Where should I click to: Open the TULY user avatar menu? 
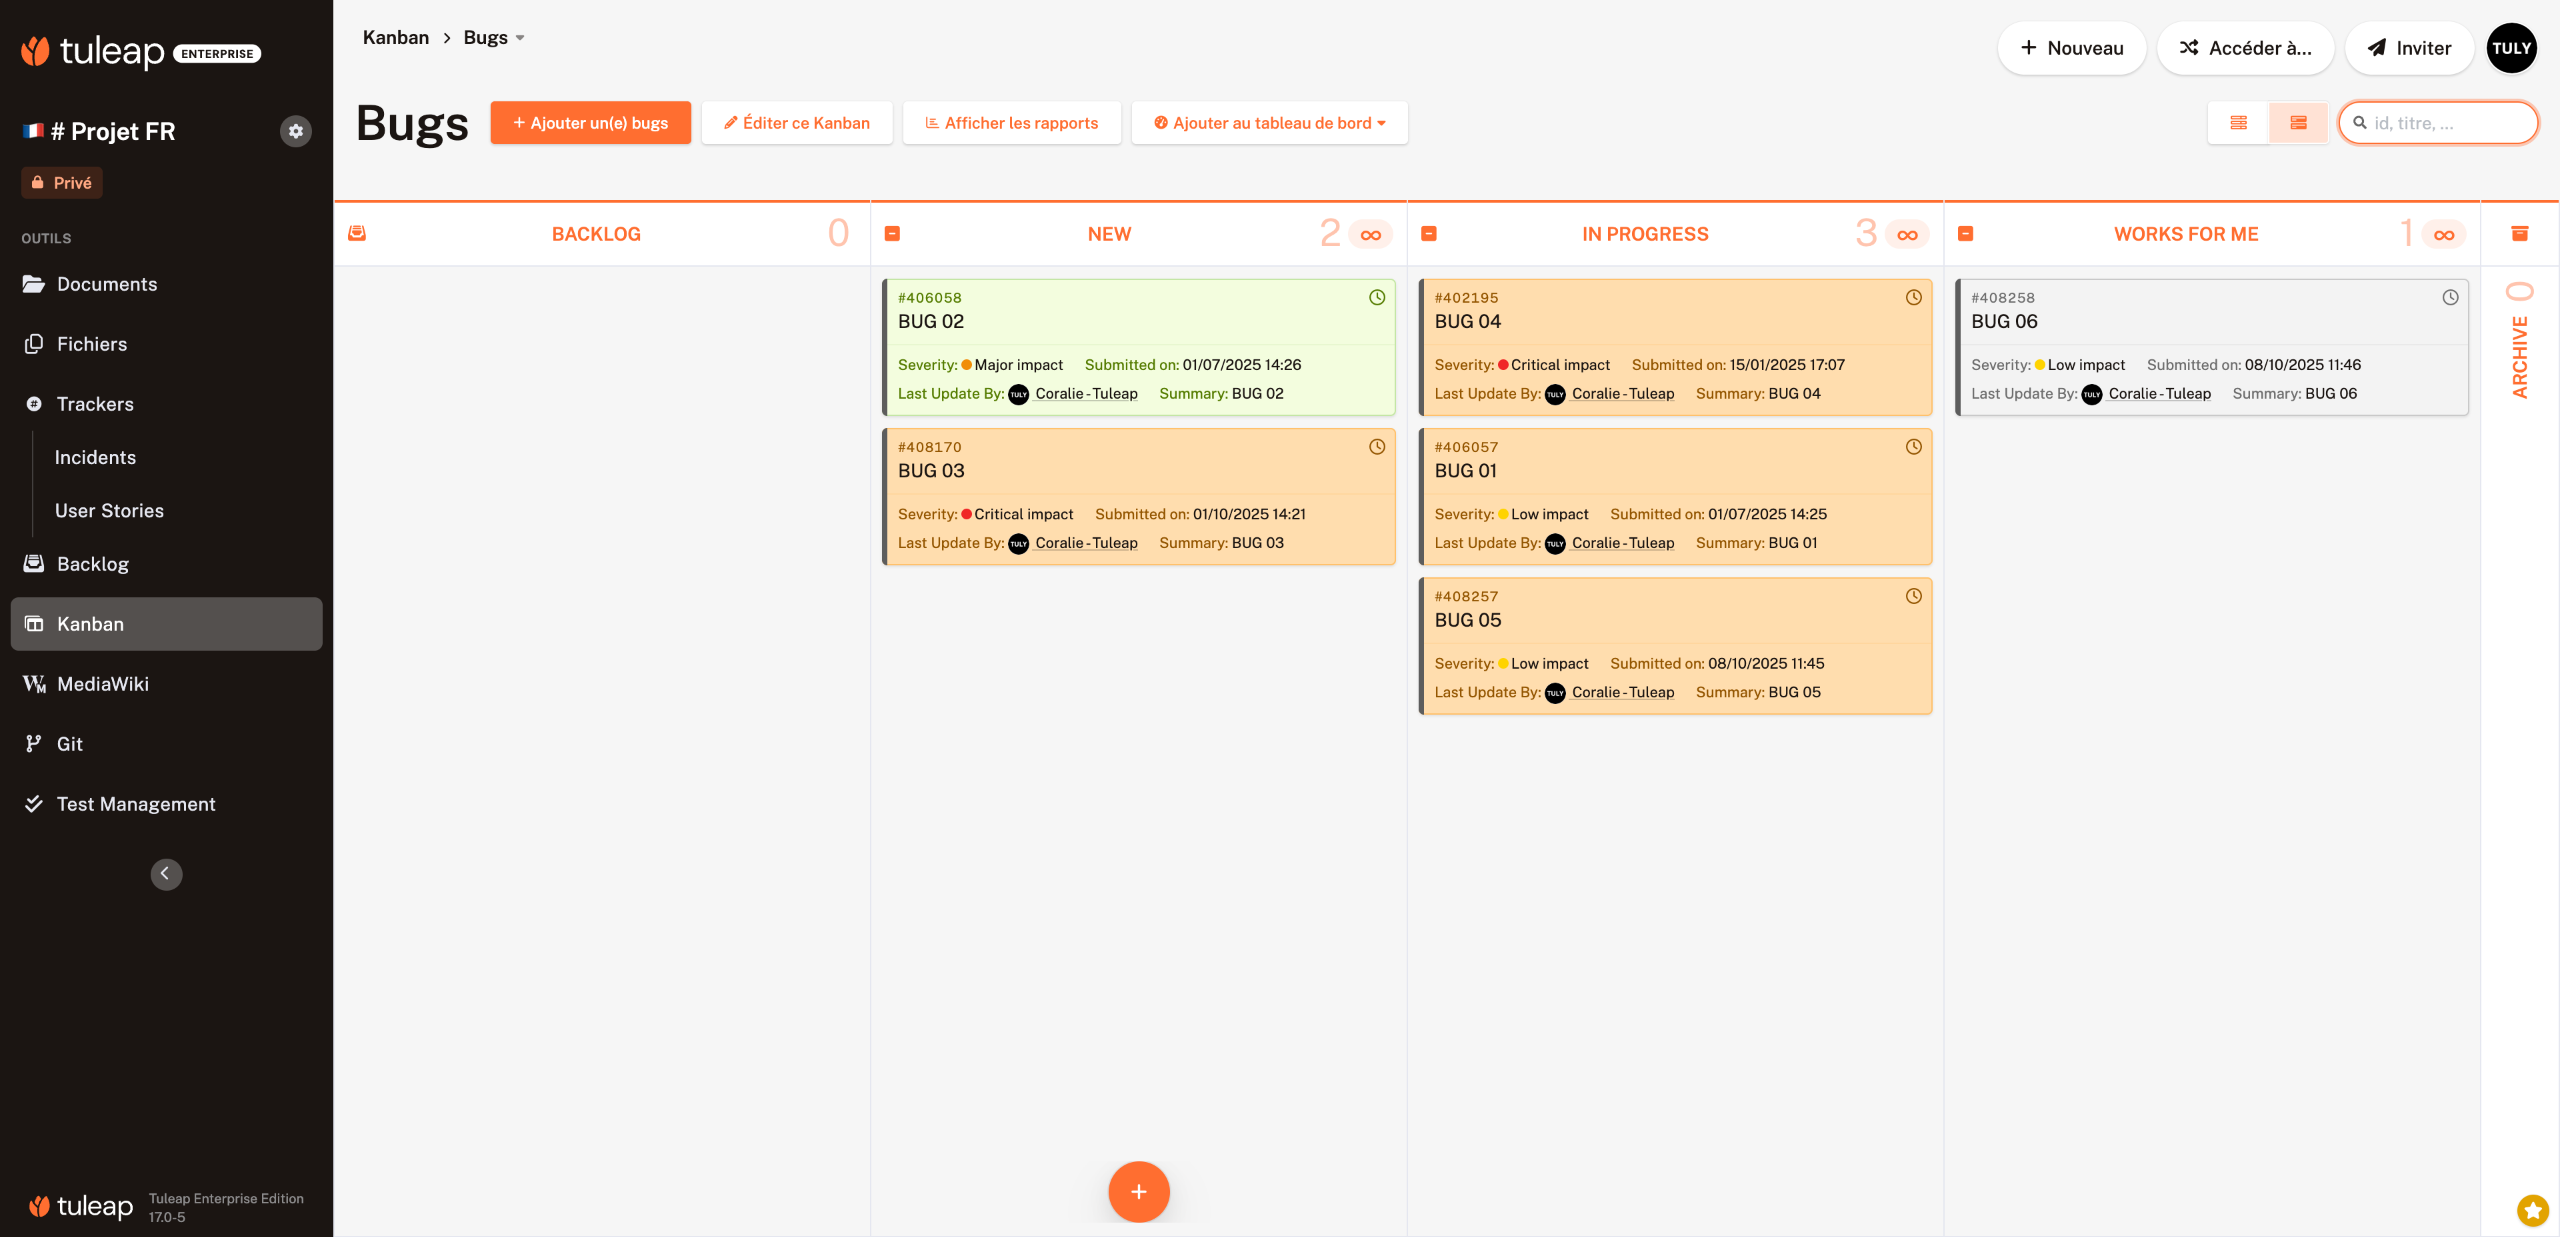[x=2511, y=48]
